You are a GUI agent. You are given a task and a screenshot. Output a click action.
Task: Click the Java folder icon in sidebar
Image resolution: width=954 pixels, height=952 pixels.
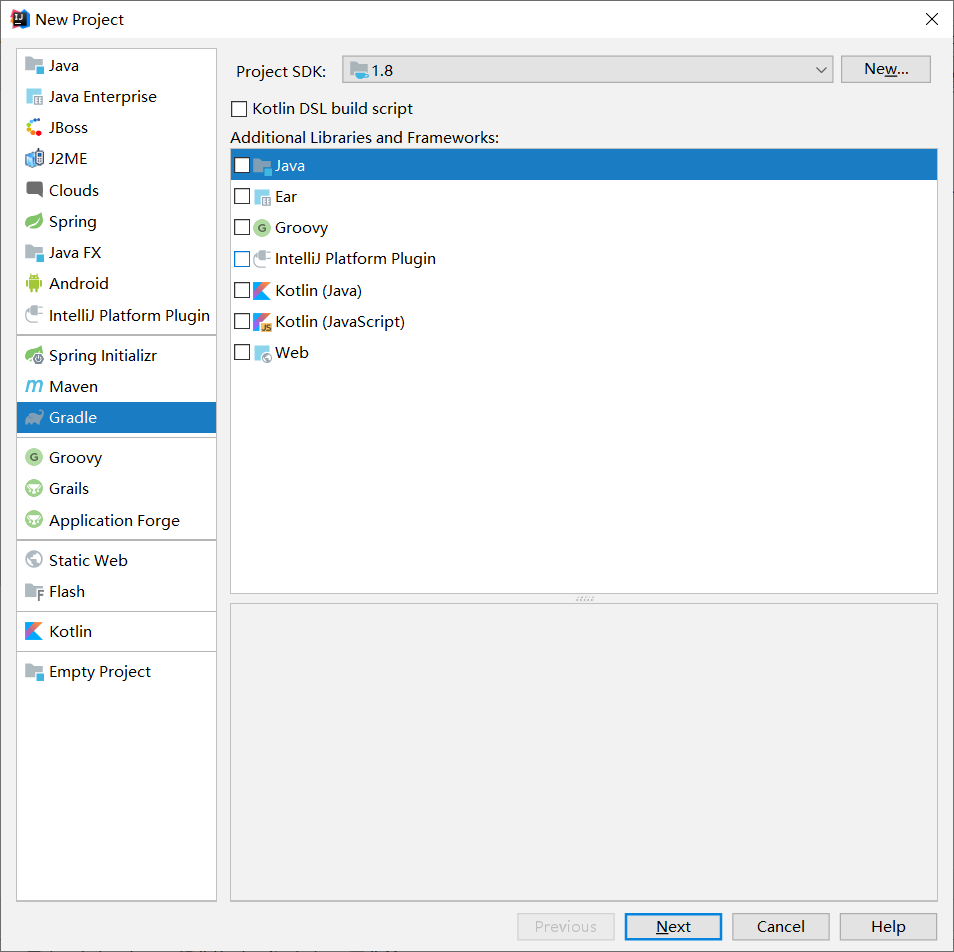pos(34,65)
